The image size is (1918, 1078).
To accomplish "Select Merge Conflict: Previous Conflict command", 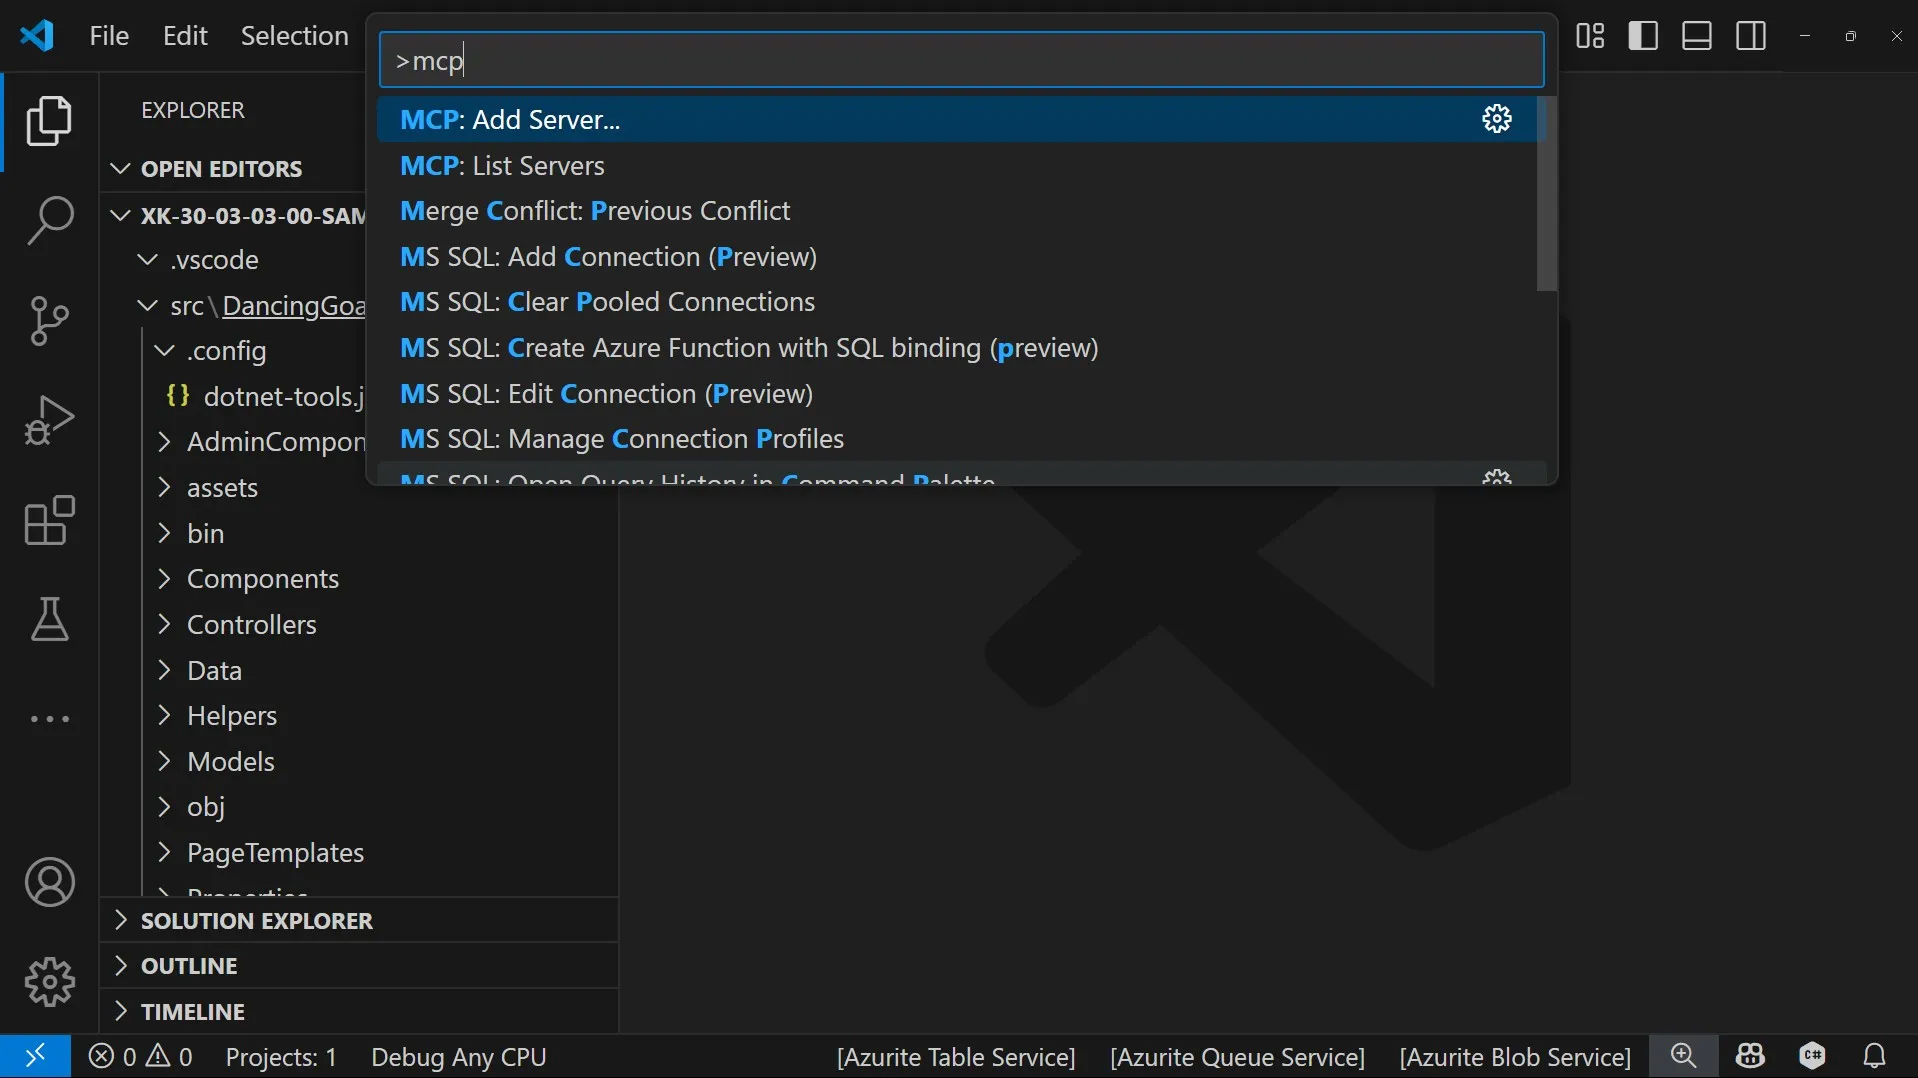I will [x=957, y=211].
